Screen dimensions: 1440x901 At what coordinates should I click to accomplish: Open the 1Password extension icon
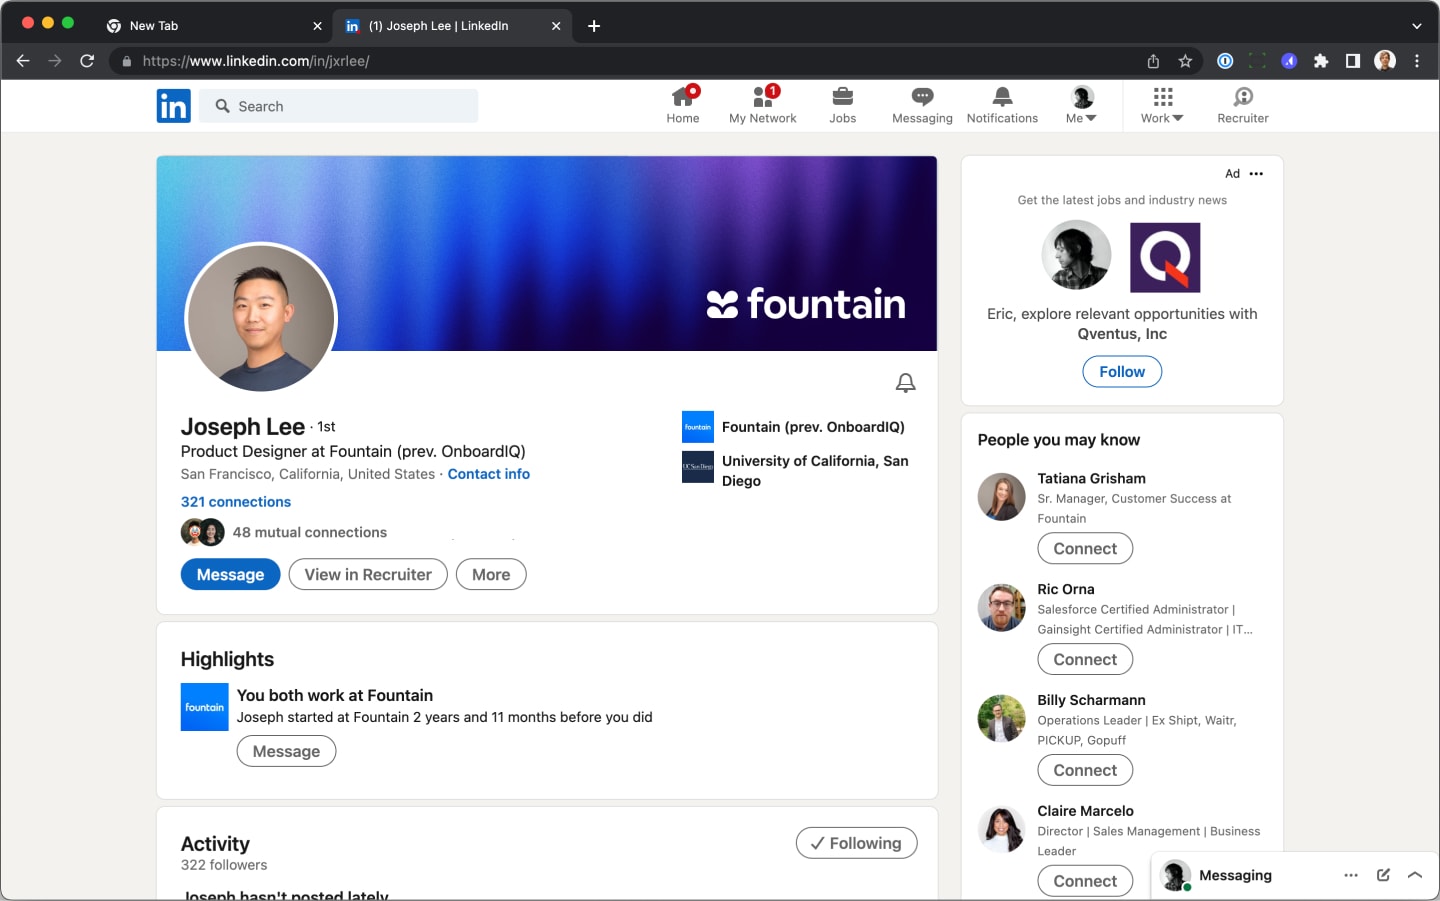(x=1225, y=61)
